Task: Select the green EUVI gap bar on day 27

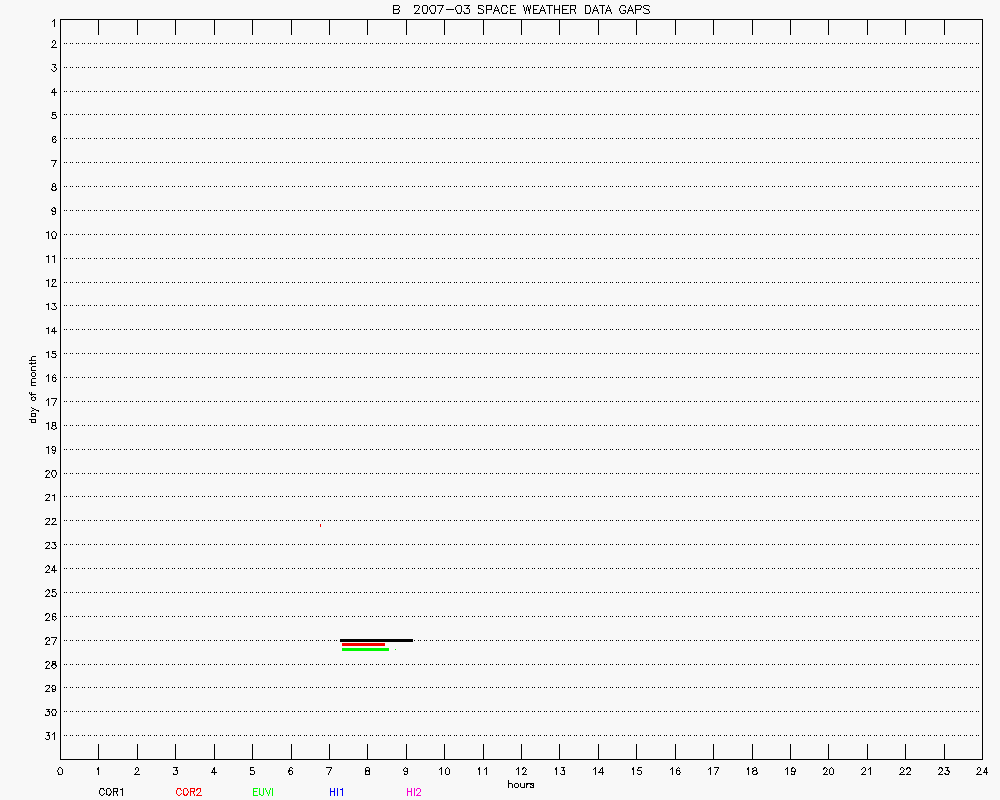Action: [x=365, y=650]
